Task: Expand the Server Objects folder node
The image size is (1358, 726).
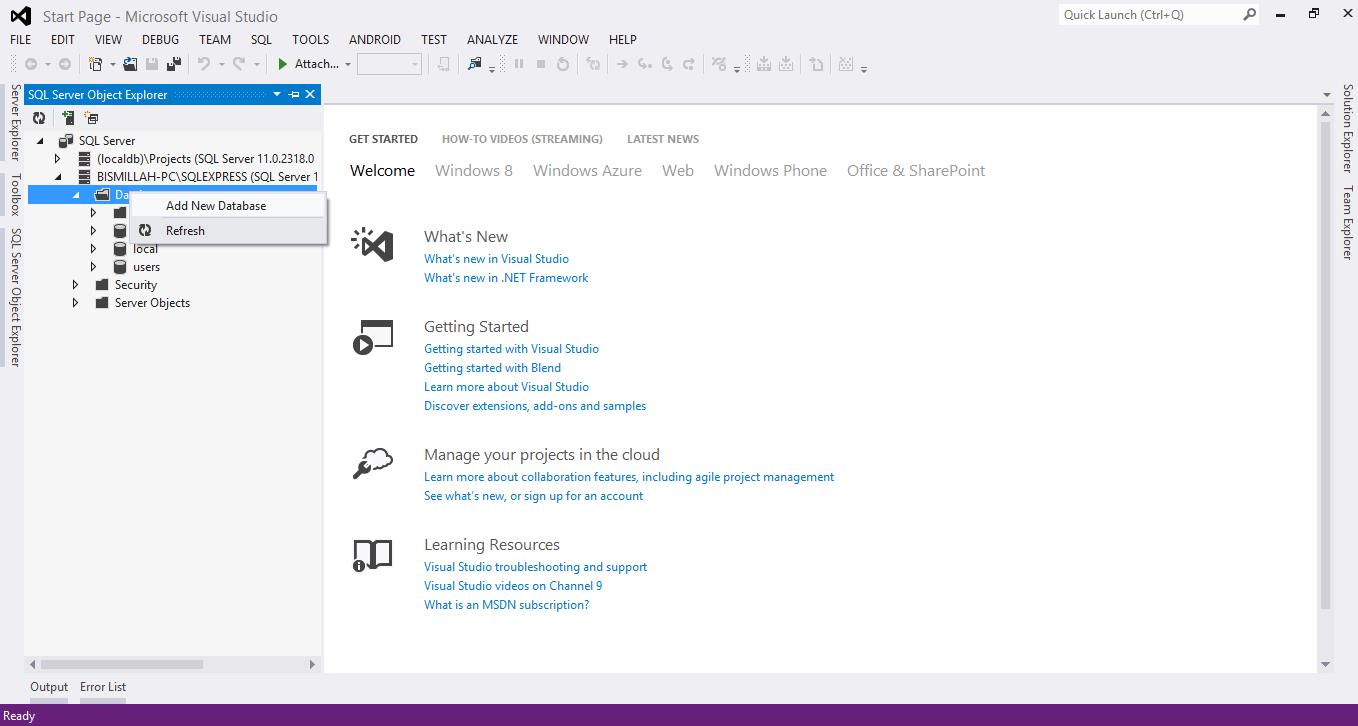Action: (76, 303)
